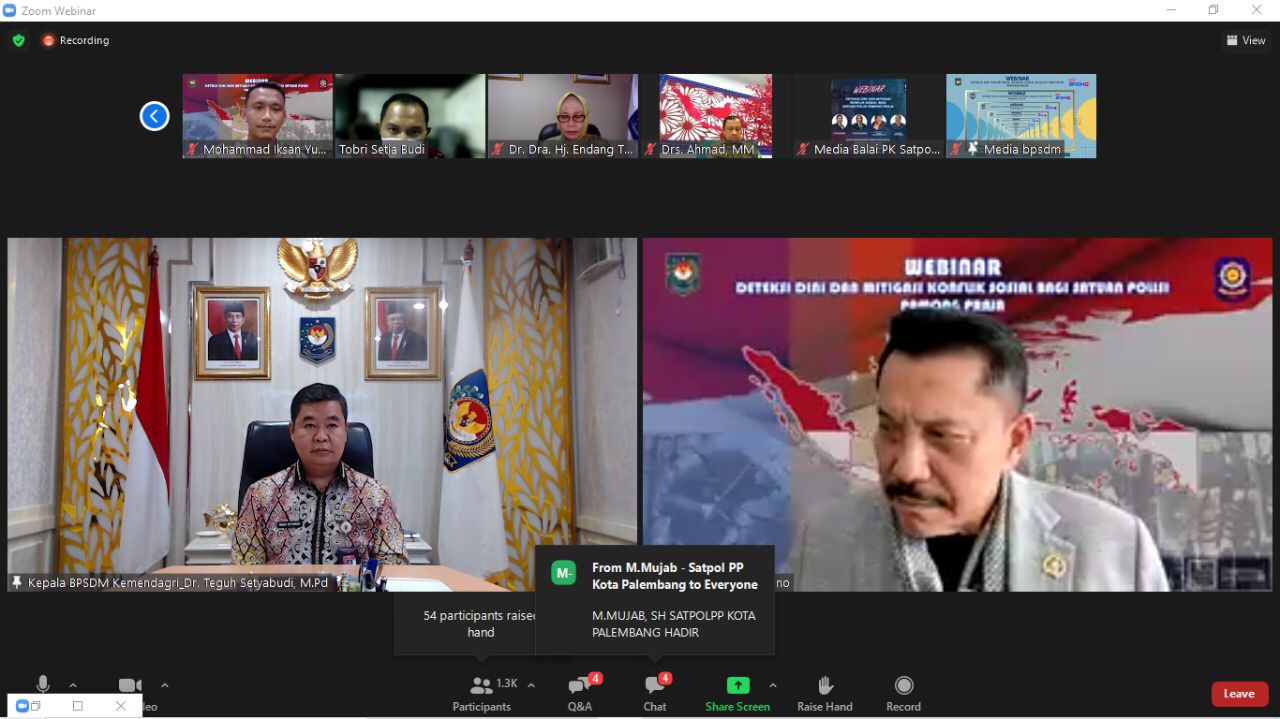Image resolution: width=1280 pixels, height=719 pixels.
Task: Click the microphone mute icon
Action: [43, 684]
